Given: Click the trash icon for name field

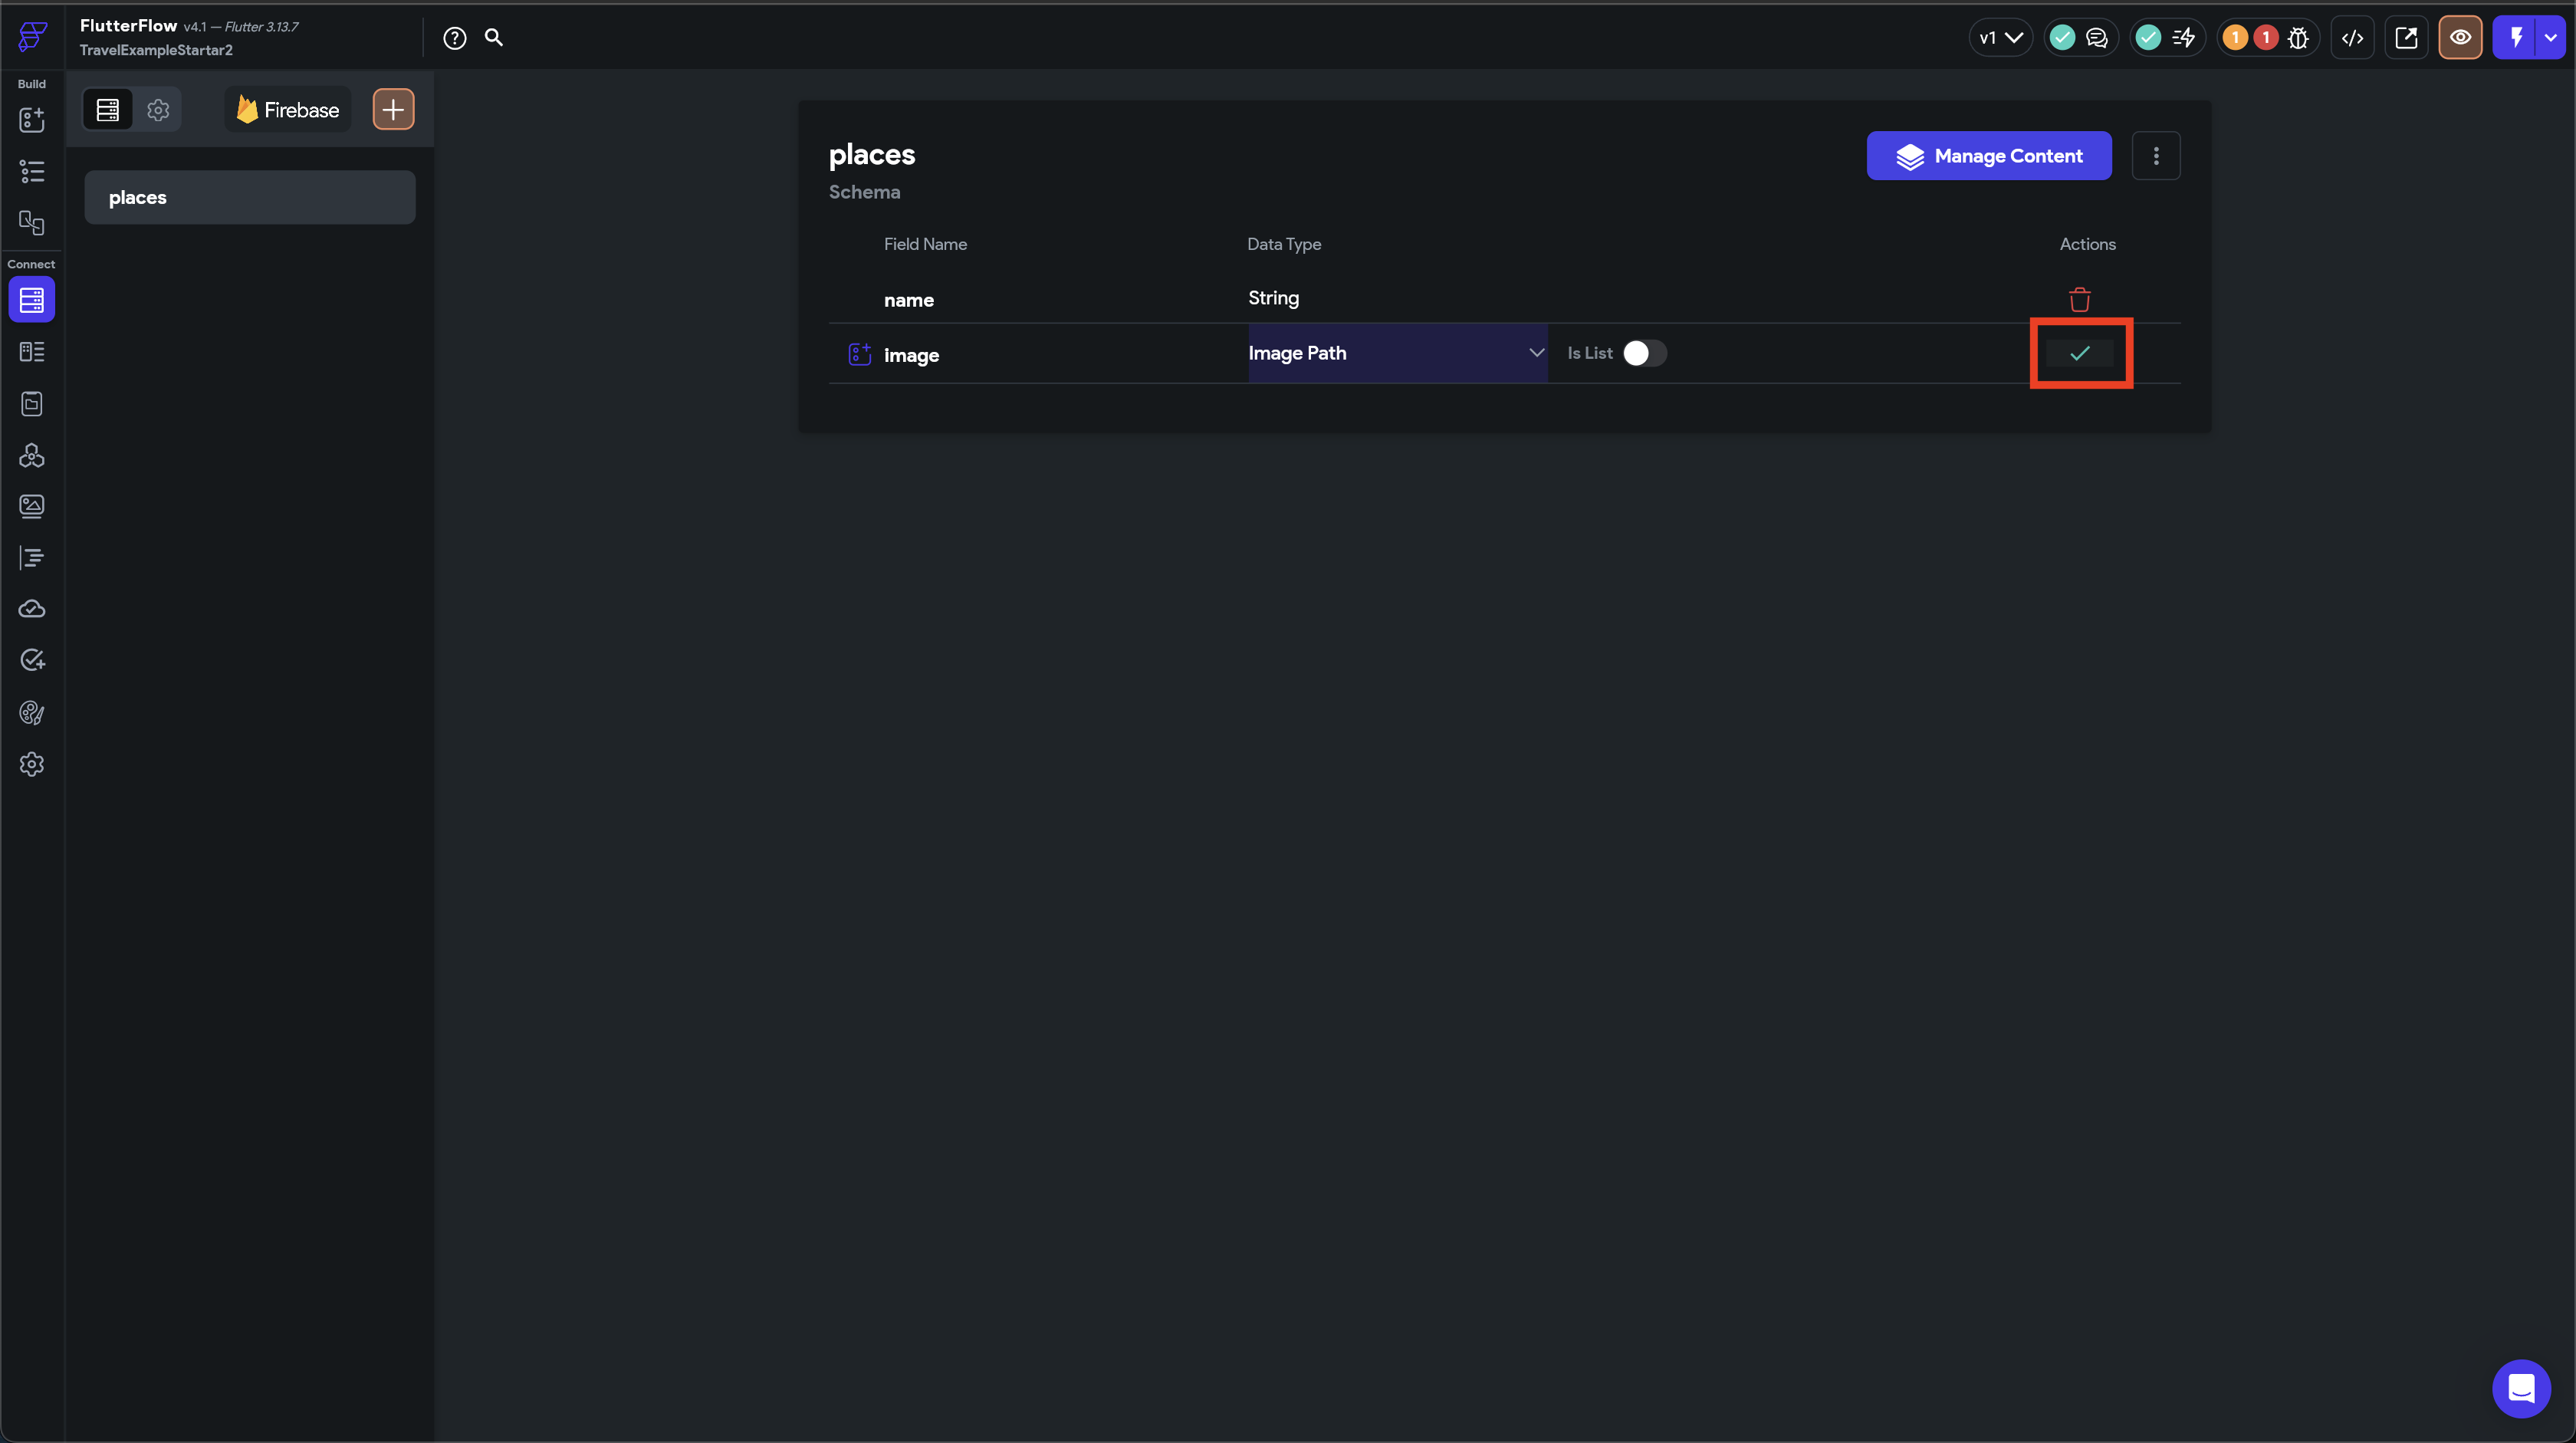Looking at the screenshot, I should click(2079, 299).
